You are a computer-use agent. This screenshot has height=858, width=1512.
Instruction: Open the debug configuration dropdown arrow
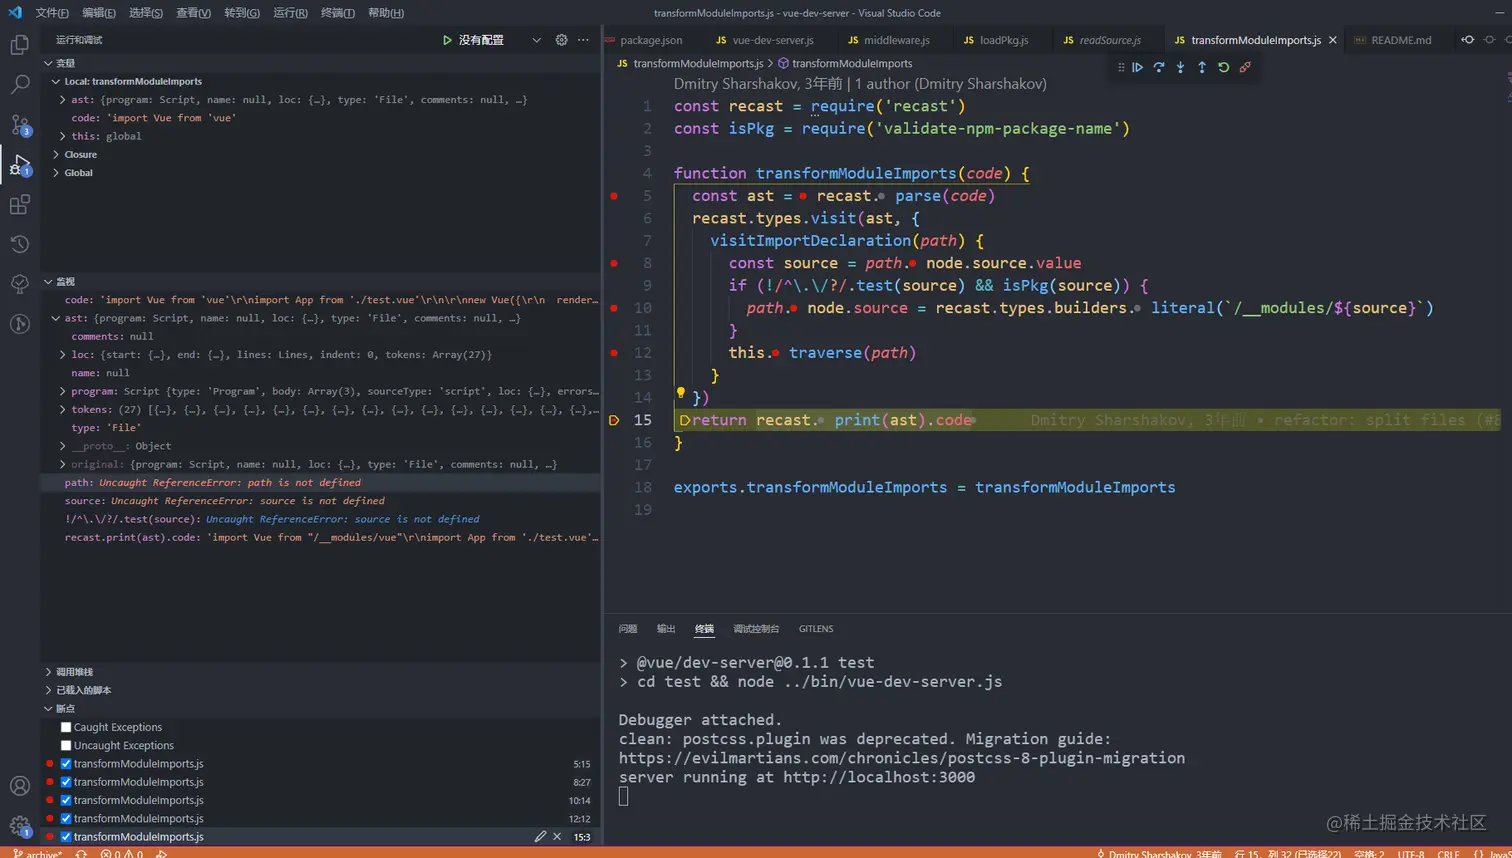click(536, 40)
